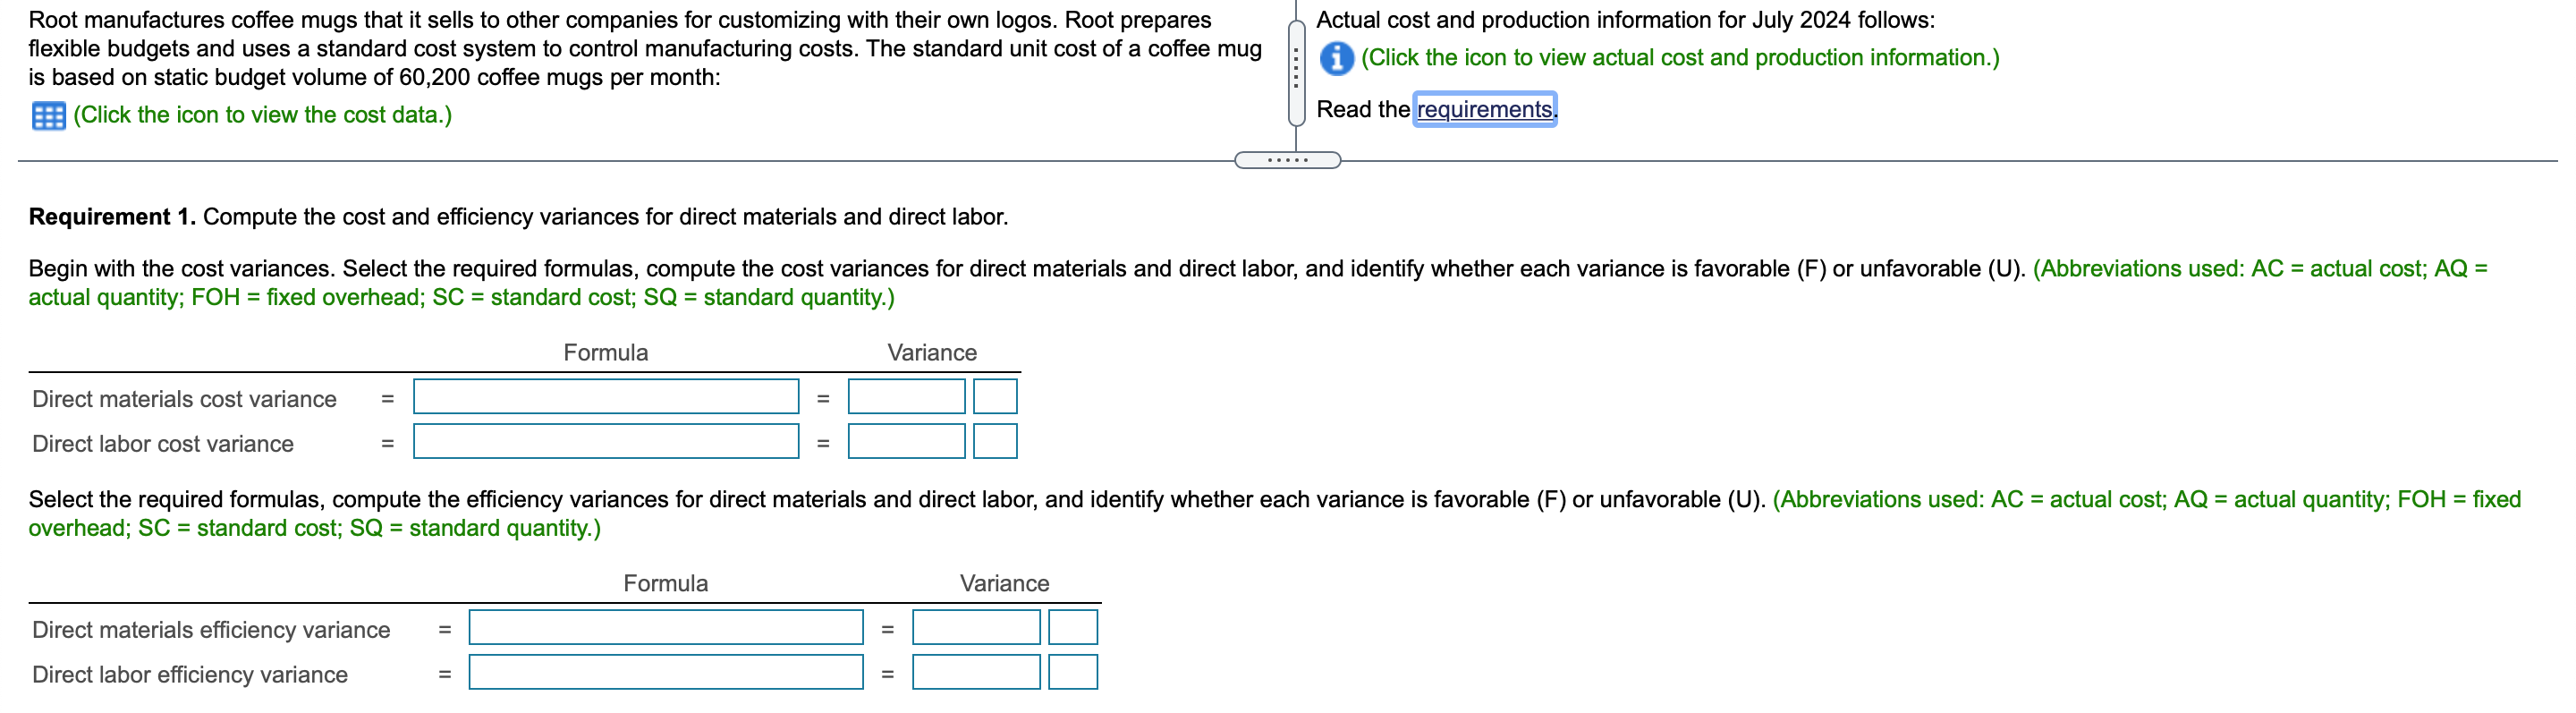Click the direct labor efficiency variance amount field
The width and height of the screenshot is (2576, 713).
pos(976,672)
